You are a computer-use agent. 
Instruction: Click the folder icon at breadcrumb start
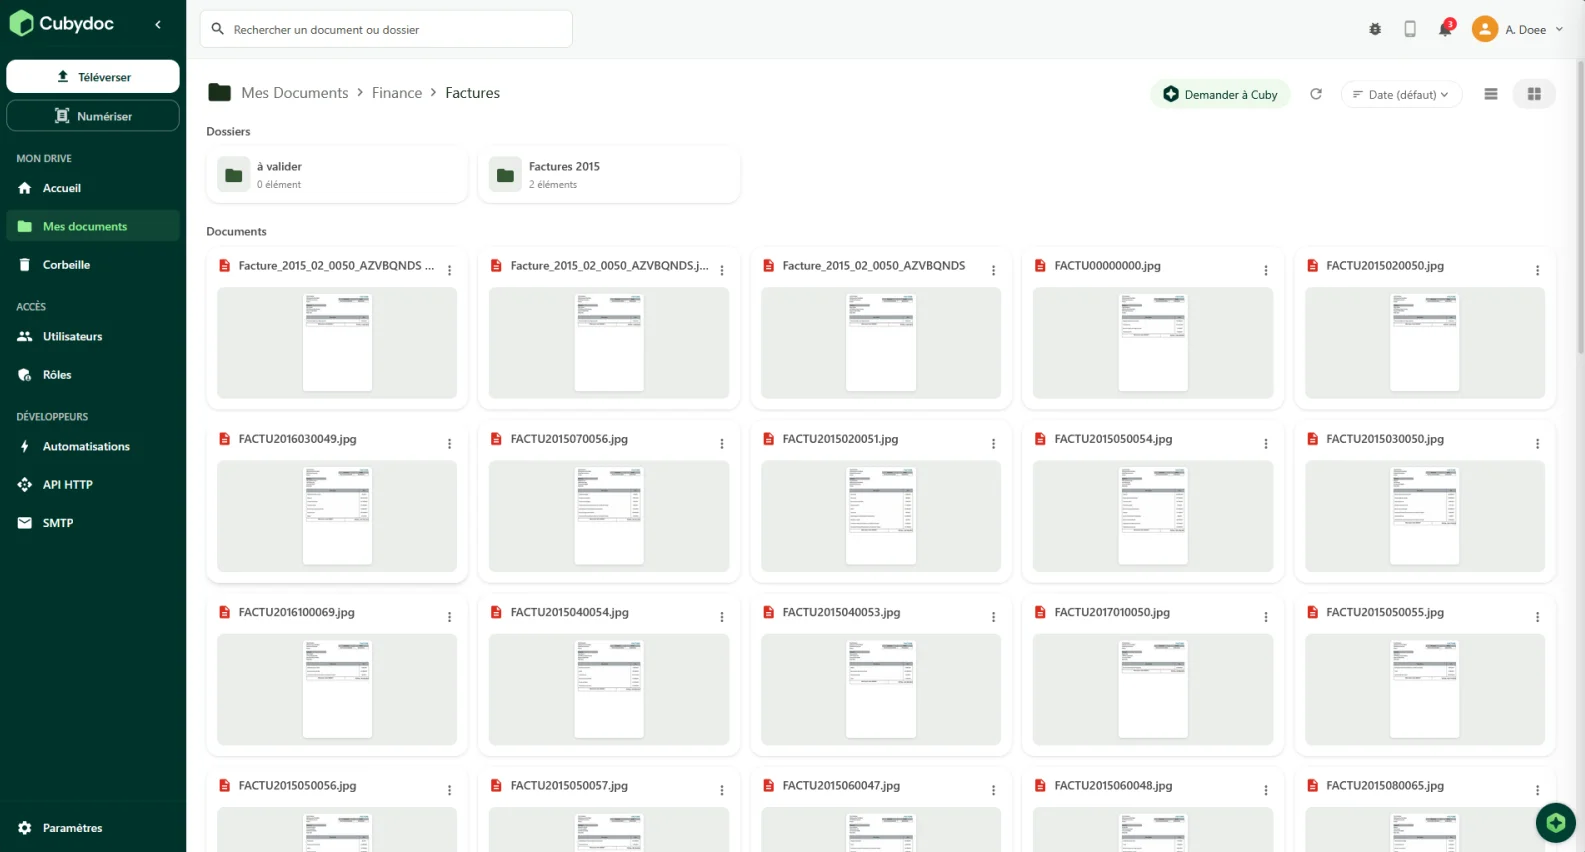pos(220,93)
